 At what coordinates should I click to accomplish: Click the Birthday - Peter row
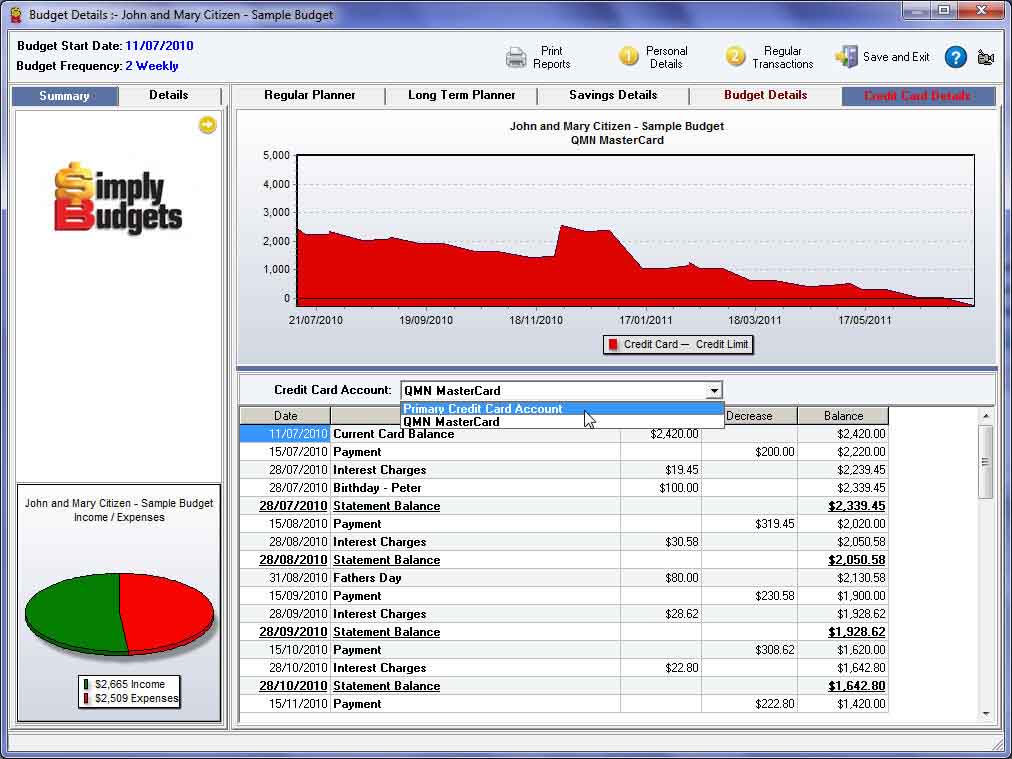pos(564,488)
